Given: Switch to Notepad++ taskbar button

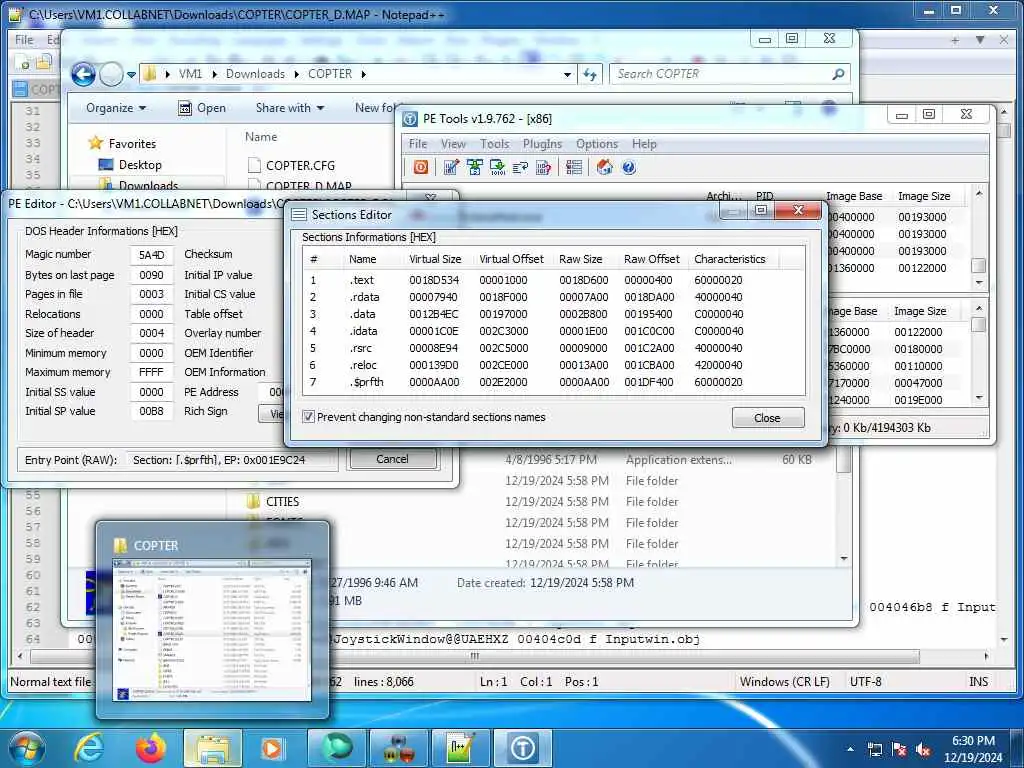Looking at the screenshot, I should [x=460, y=748].
